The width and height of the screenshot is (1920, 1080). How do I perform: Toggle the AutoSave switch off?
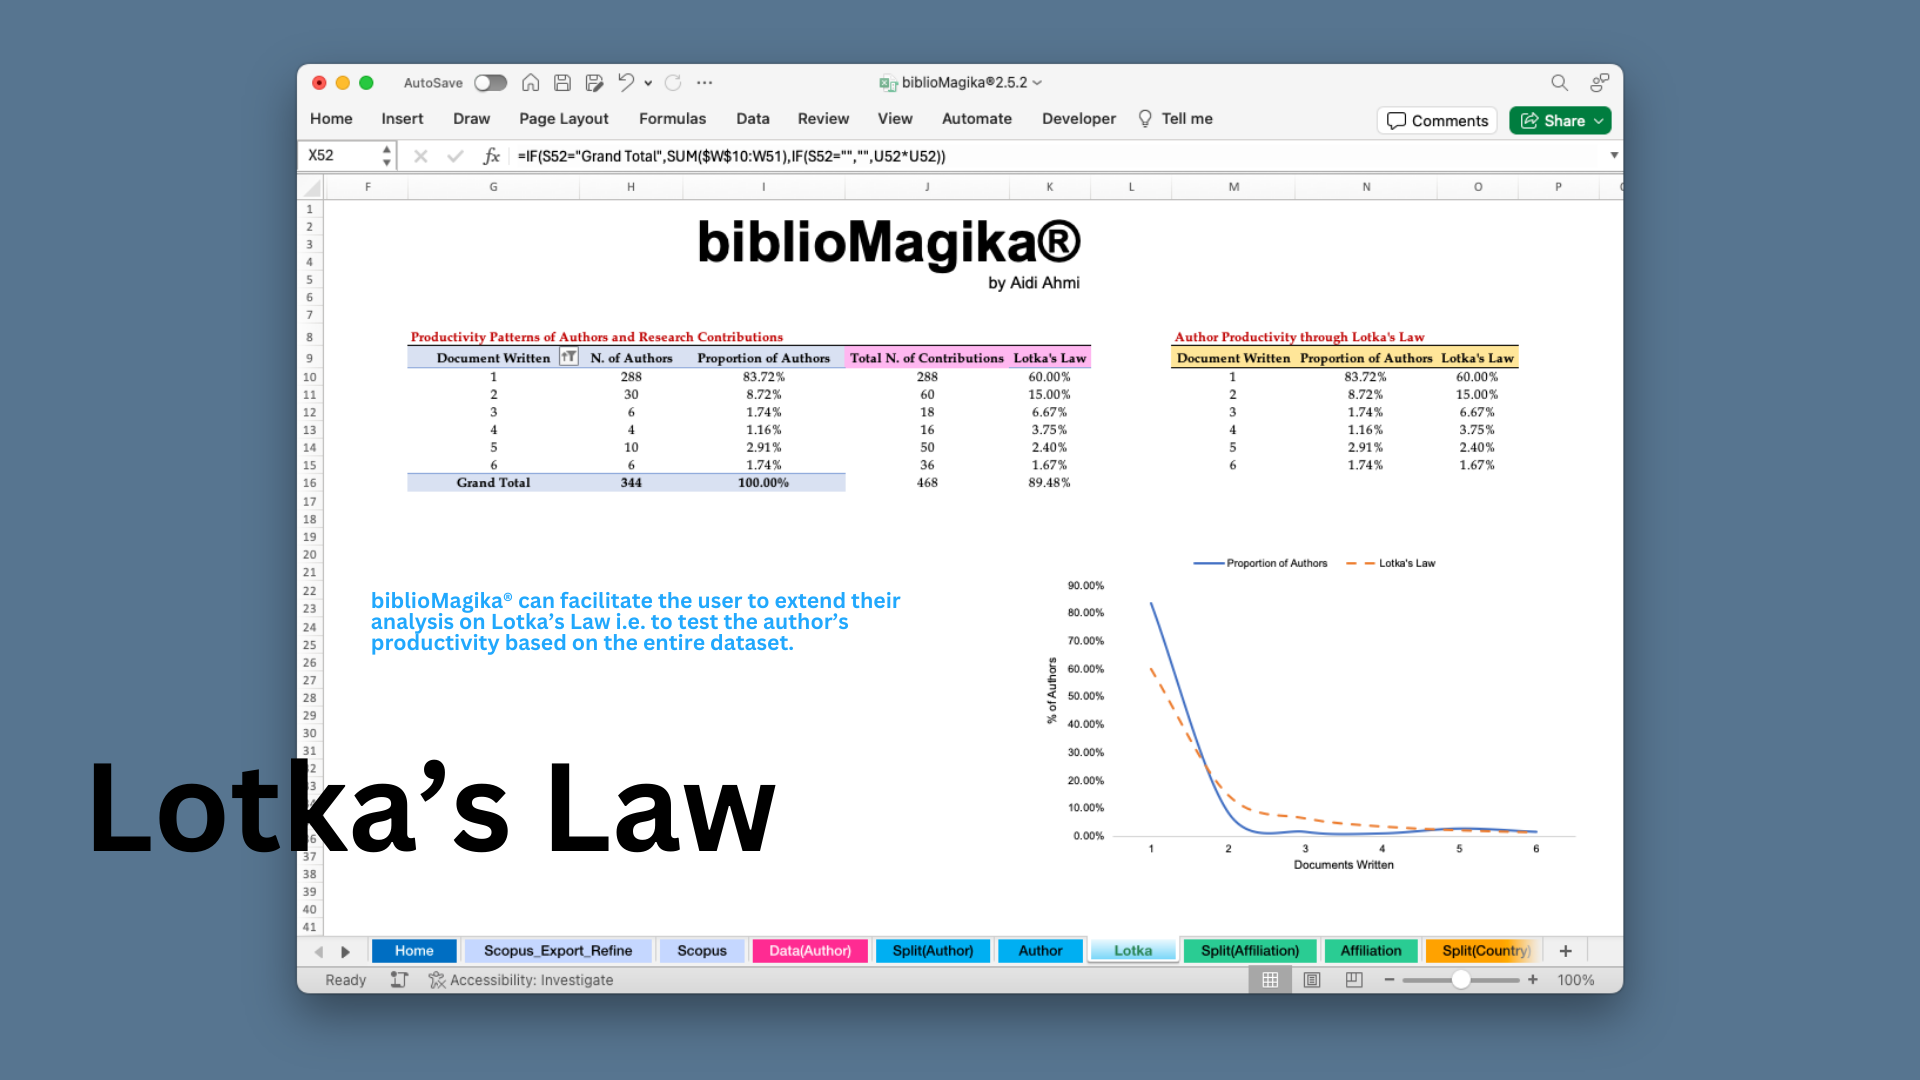[490, 83]
